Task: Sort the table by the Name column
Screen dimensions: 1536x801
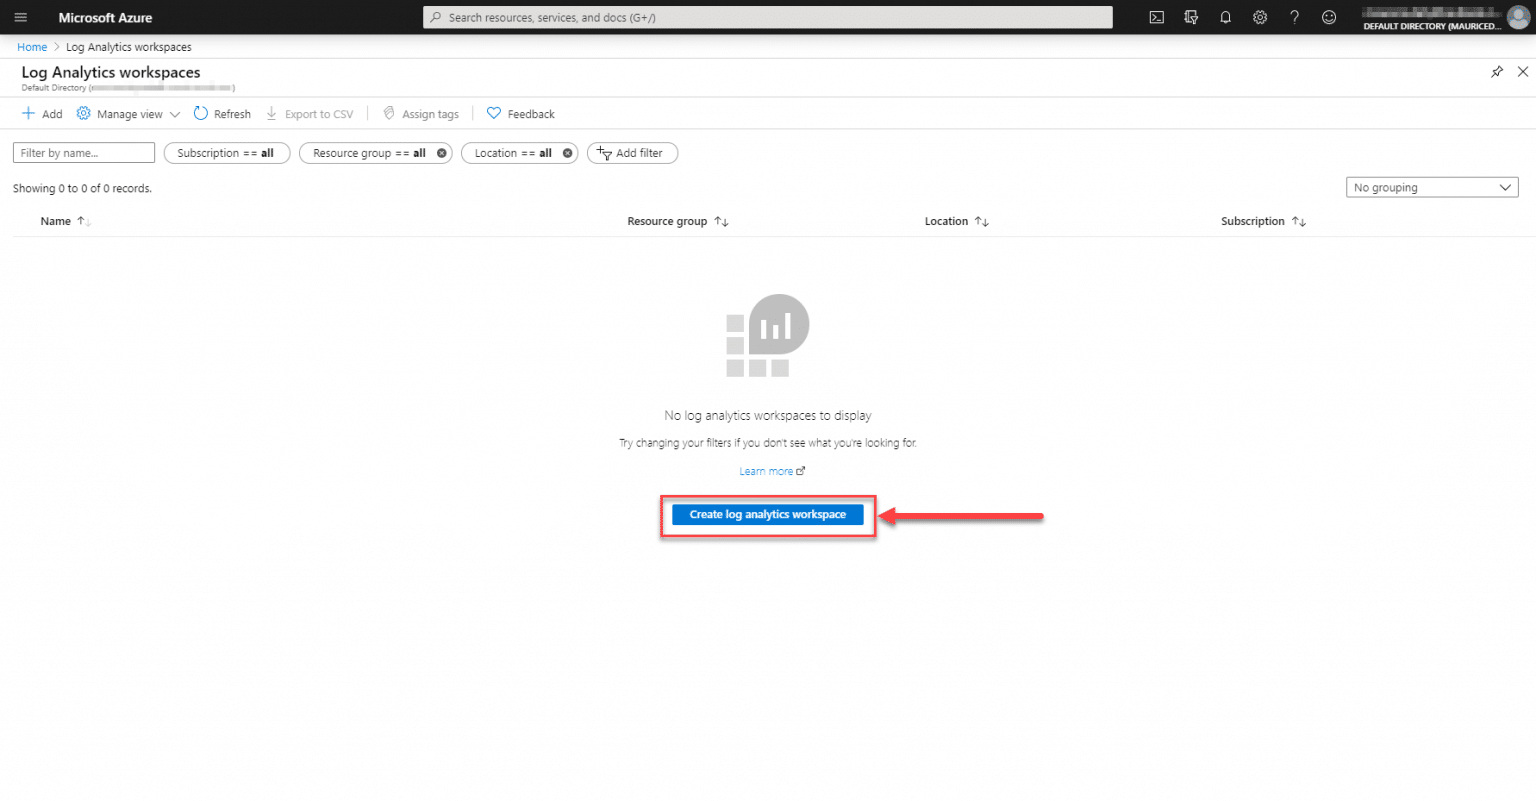Action: click(x=63, y=221)
